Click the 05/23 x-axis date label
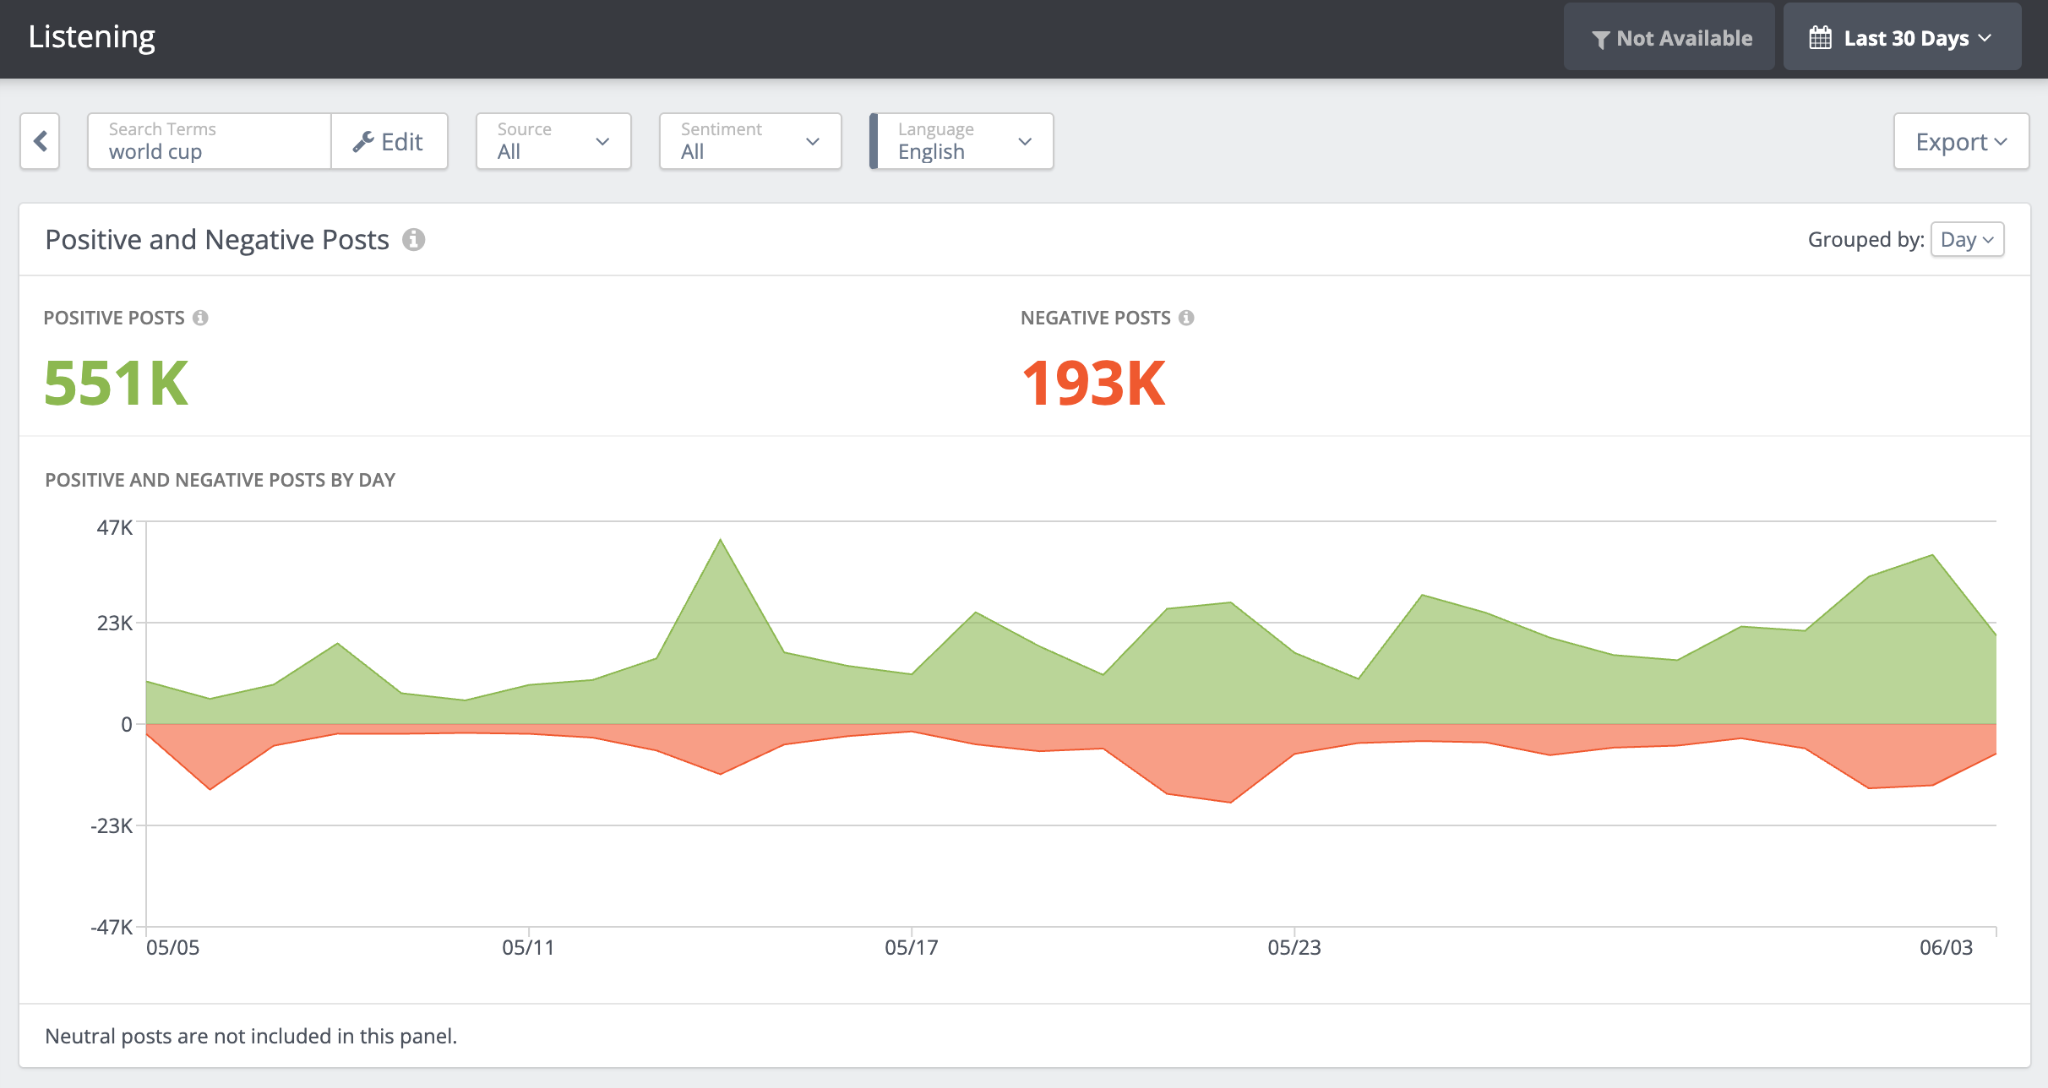The width and height of the screenshot is (2048, 1088). tap(1294, 947)
